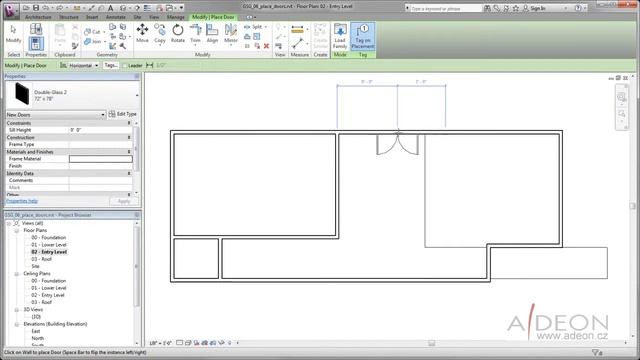640x360 pixels.
Task: Collapse the Elevations (Building Elevation) node
Action: (17, 324)
